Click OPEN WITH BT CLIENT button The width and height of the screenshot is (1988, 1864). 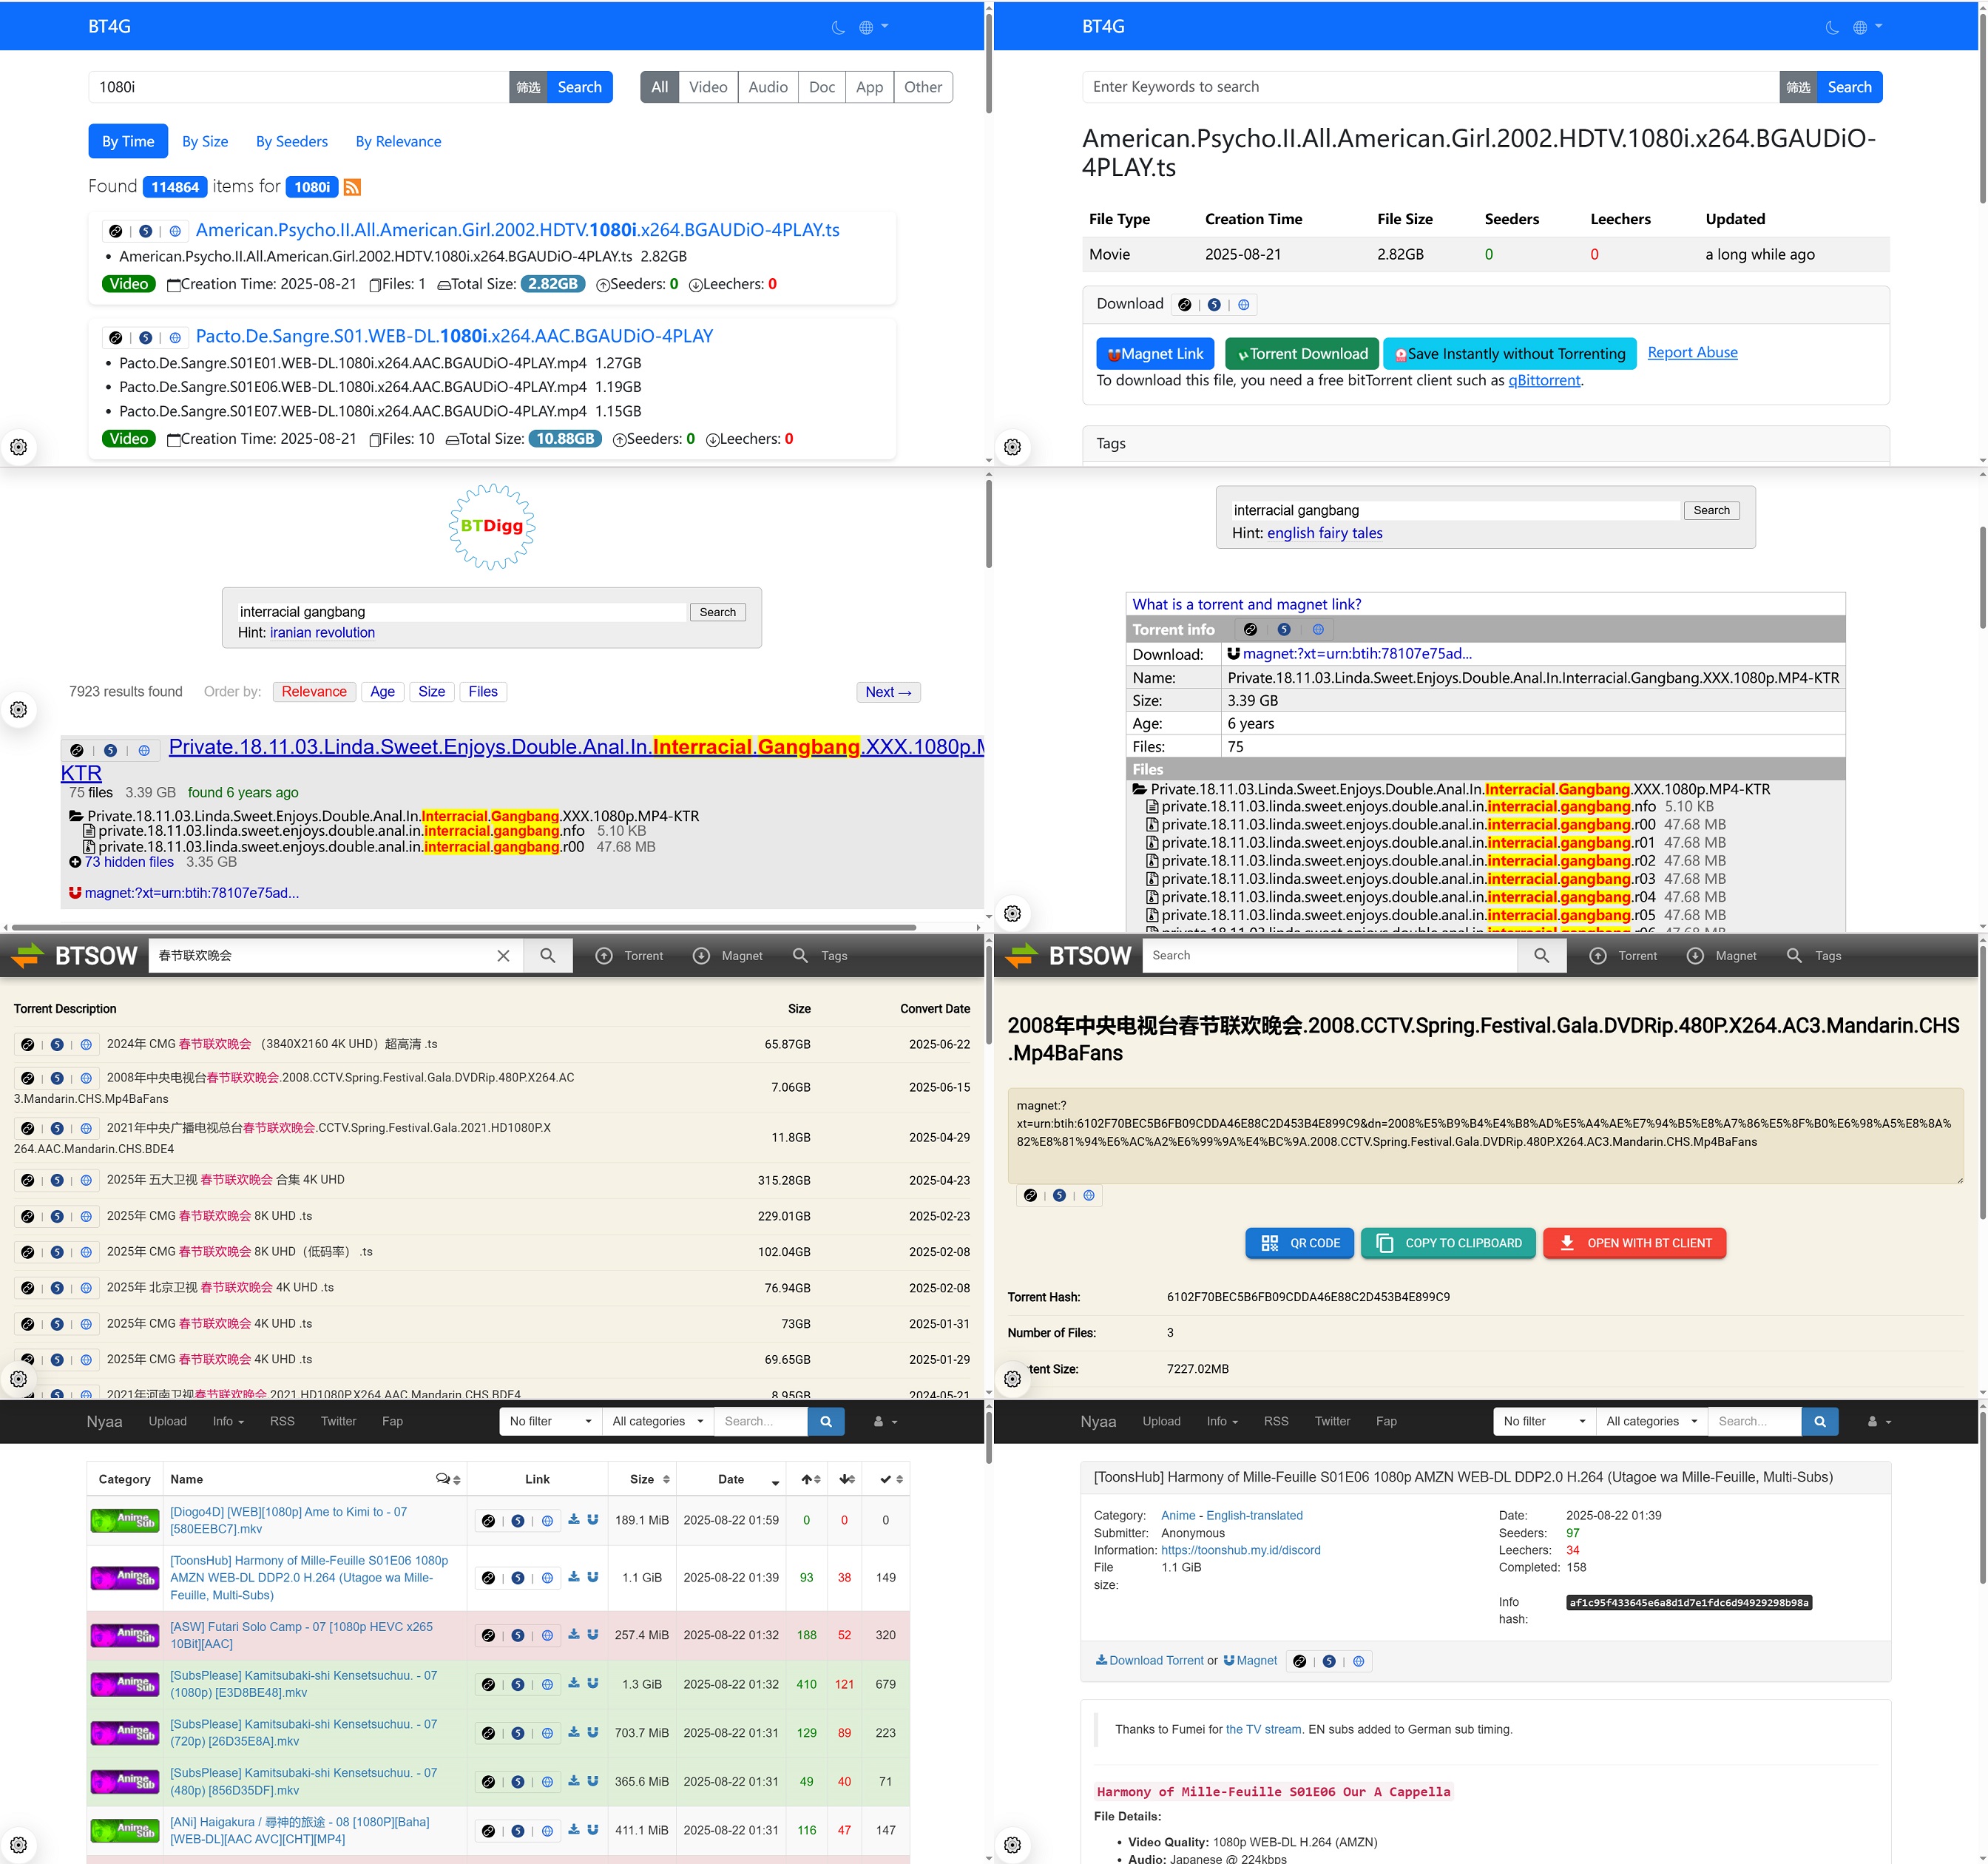click(x=1634, y=1243)
